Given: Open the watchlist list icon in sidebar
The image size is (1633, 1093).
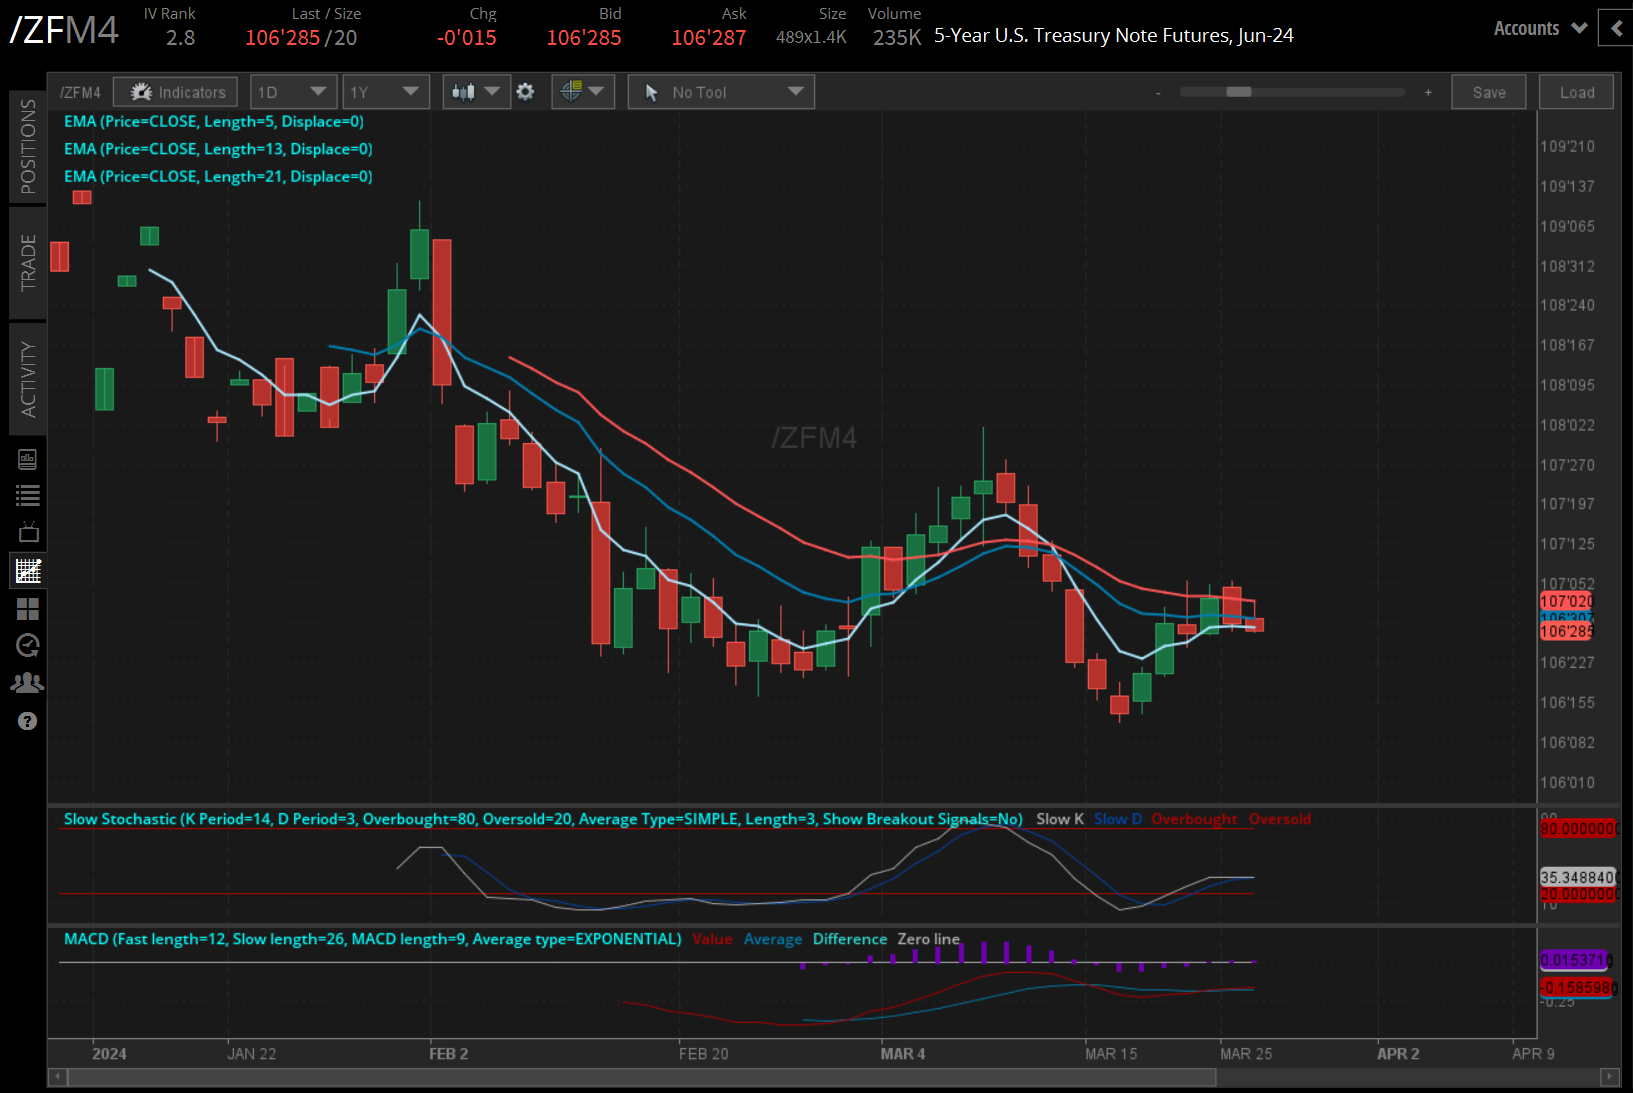Looking at the screenshot, I should (x=27, y=495).
